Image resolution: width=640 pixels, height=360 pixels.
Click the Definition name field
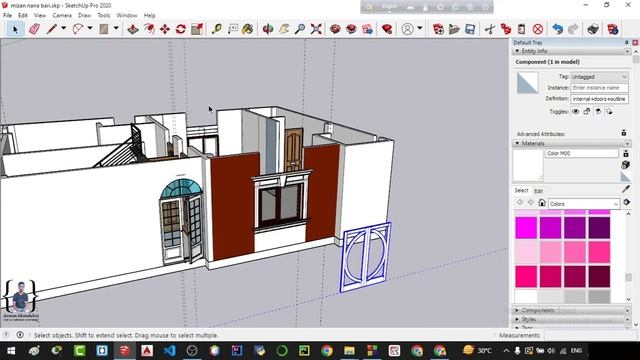click(599, 99)
